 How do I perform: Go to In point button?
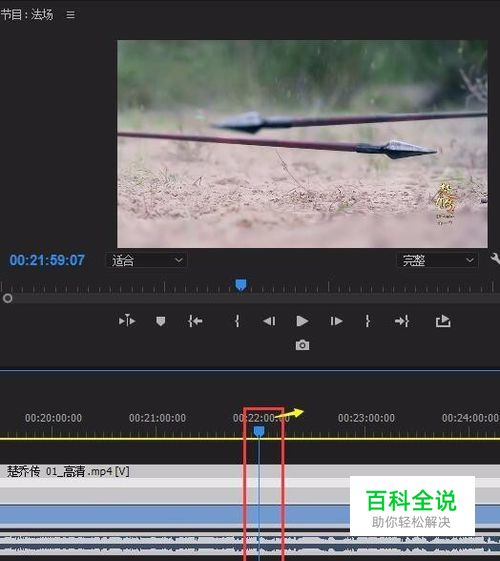[x=195, y=321]
